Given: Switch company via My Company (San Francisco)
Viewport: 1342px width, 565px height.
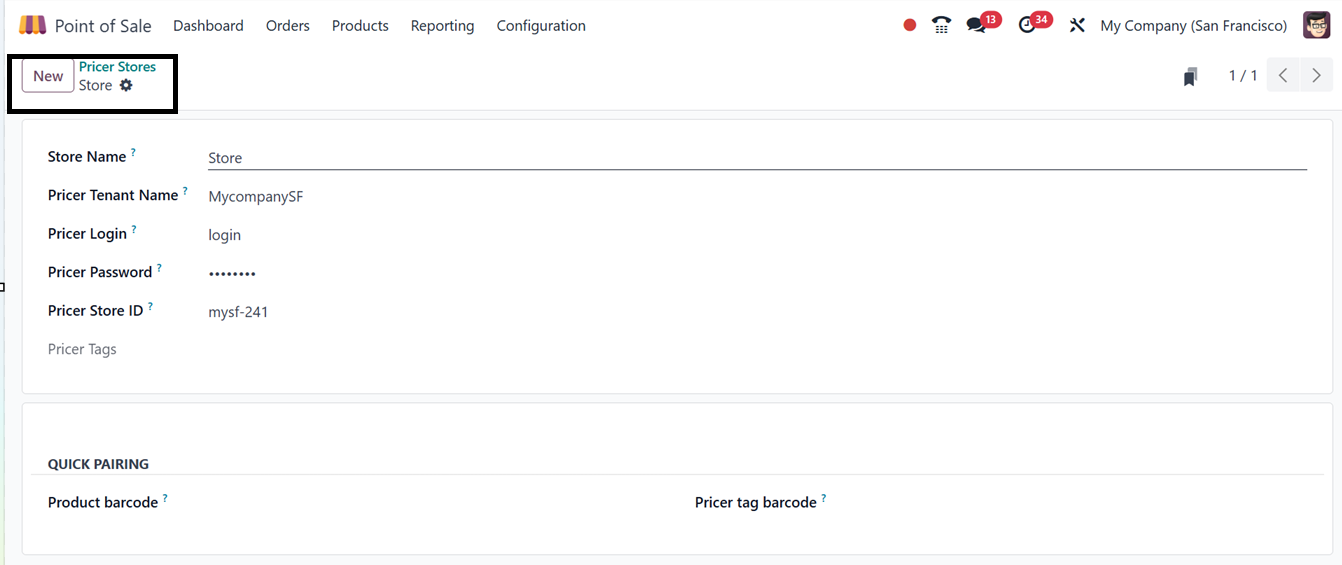Looking at the screenshot, I should (1193, 26).
